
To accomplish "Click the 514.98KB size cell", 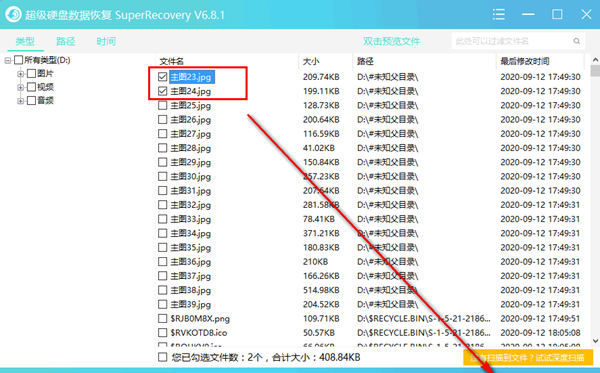I will (321, 290).
